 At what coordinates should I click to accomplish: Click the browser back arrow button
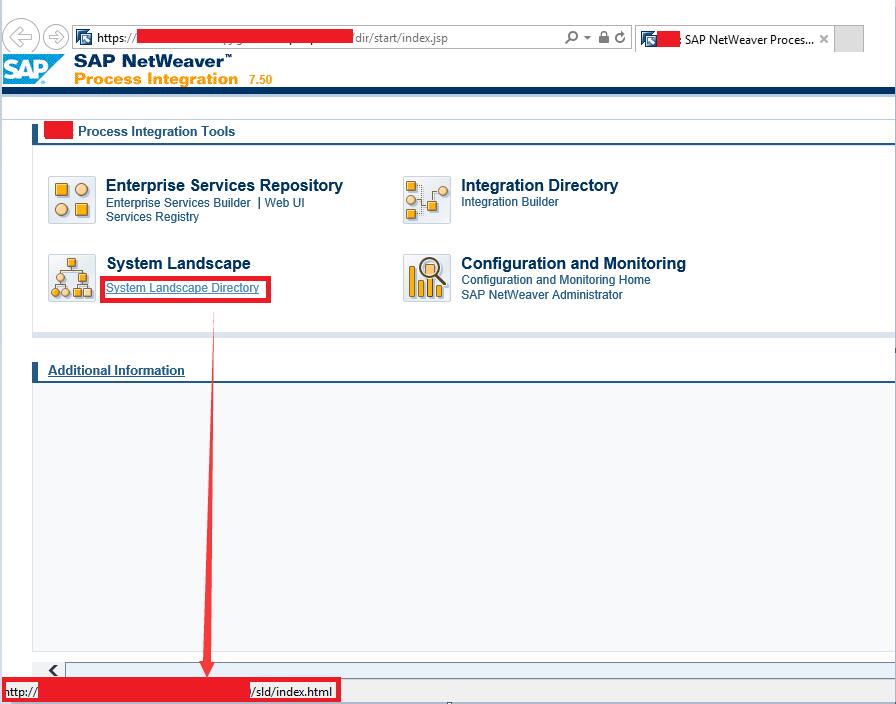coord(21,37)
